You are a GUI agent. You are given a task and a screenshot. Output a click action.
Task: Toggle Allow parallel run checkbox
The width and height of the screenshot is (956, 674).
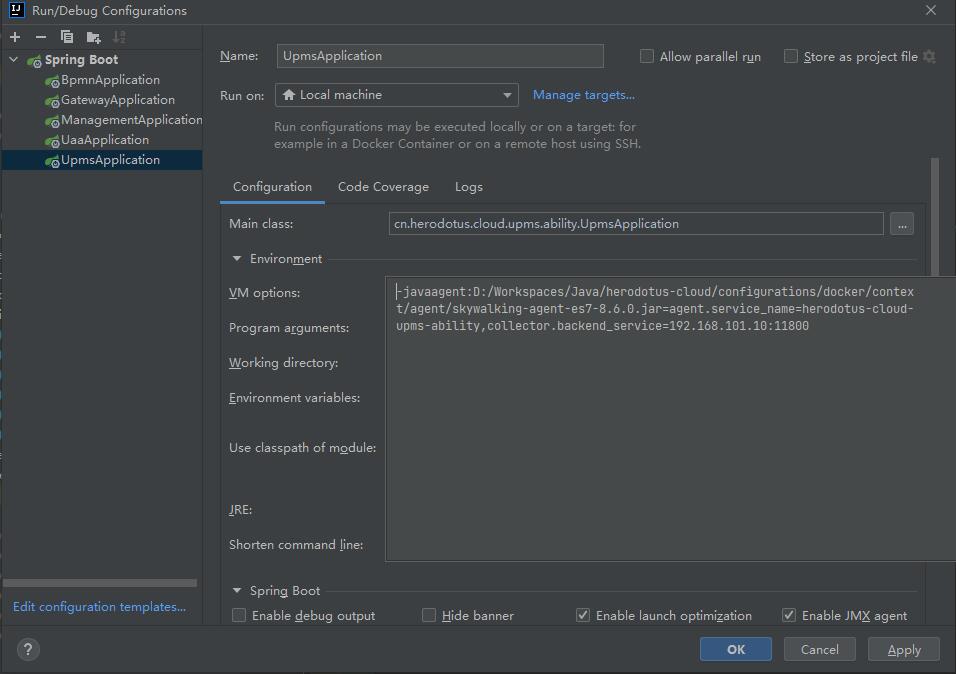(x=647, y=57)
